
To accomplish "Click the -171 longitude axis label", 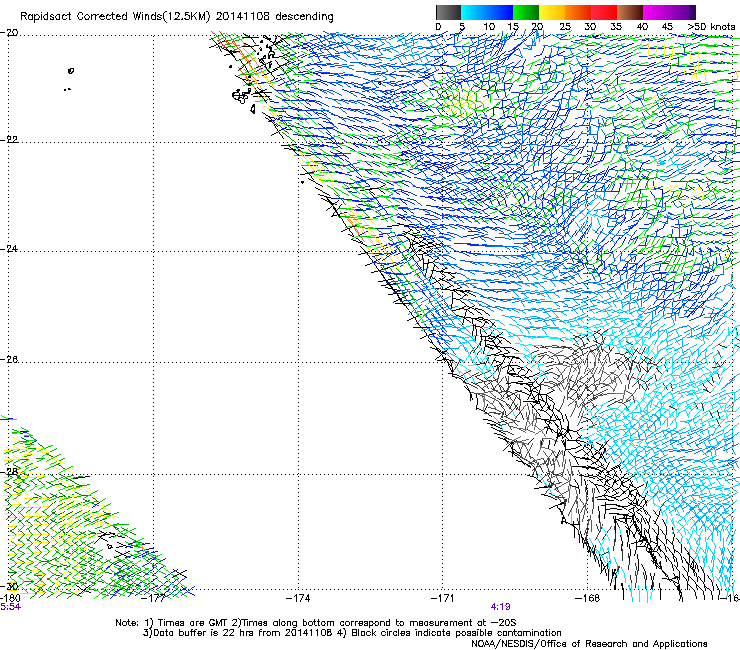I will pyautogui.click(x=443, y=598).
